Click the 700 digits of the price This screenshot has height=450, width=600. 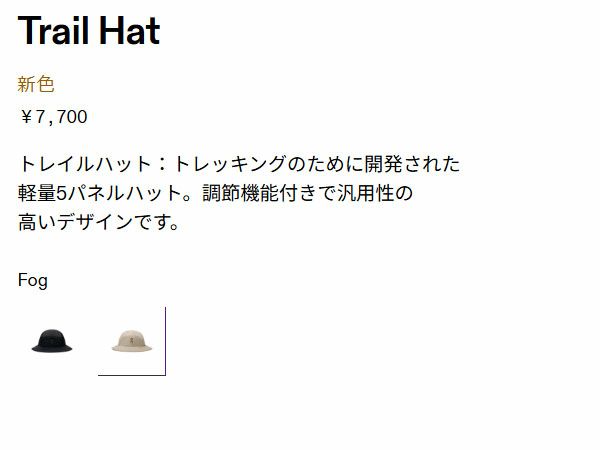pyautogui.click(x=72, y=117)
